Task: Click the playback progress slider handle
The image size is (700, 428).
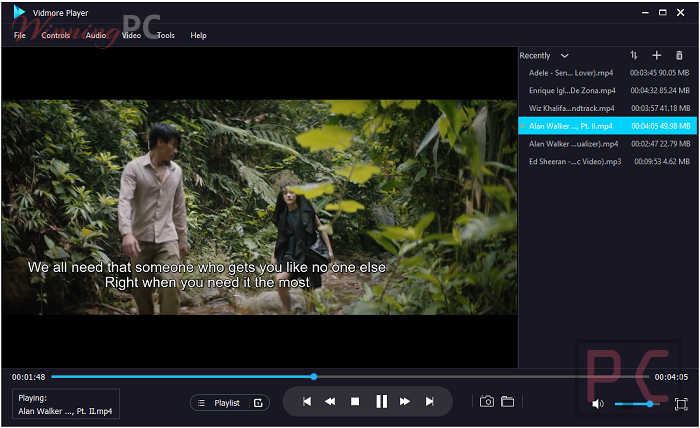Action: point(314,377)
